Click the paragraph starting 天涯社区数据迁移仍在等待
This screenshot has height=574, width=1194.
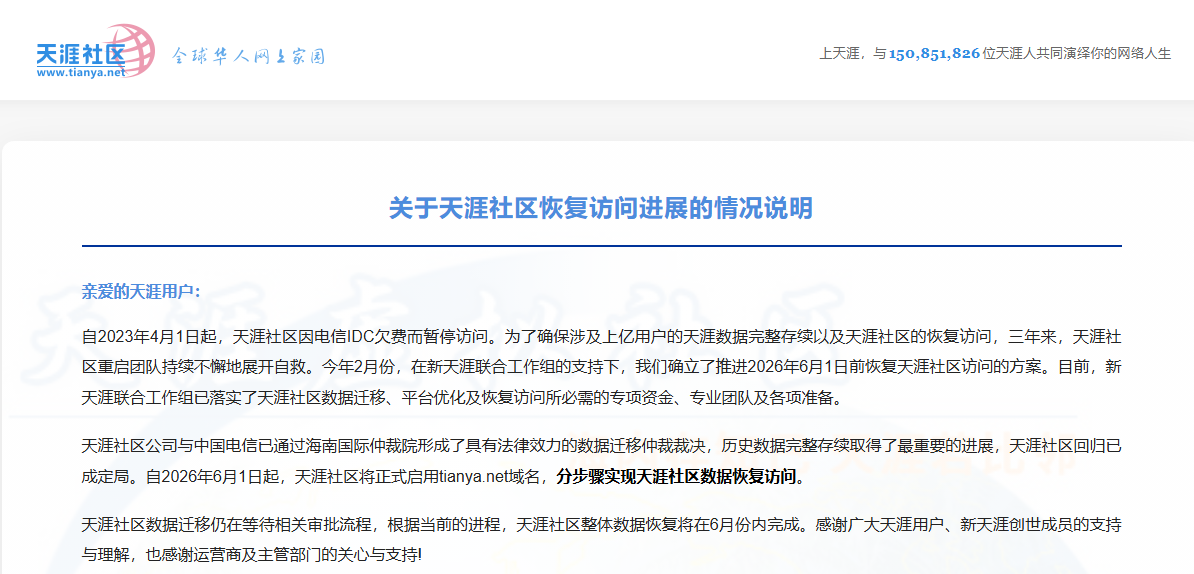pyautogui.click(x=601, y=539)
